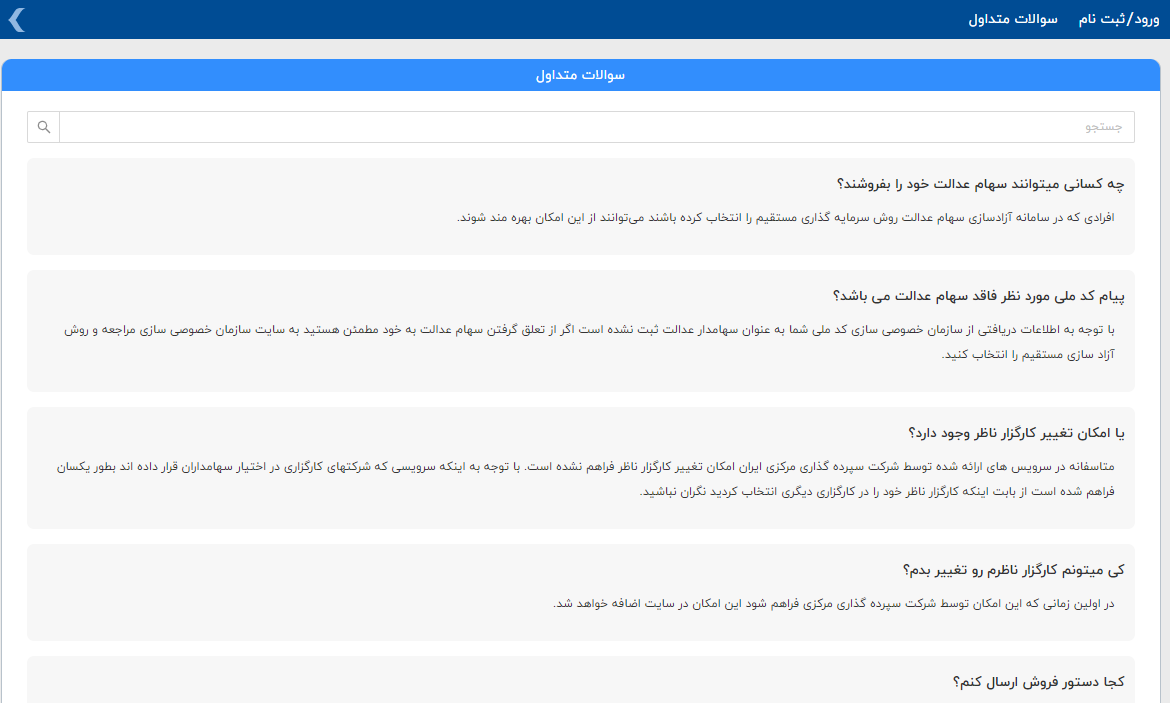Select the question کی میتونم کارگزار ناظرم رو تغییر بدم
This screenshot has width=1170, height=703.
point(1013,570)
